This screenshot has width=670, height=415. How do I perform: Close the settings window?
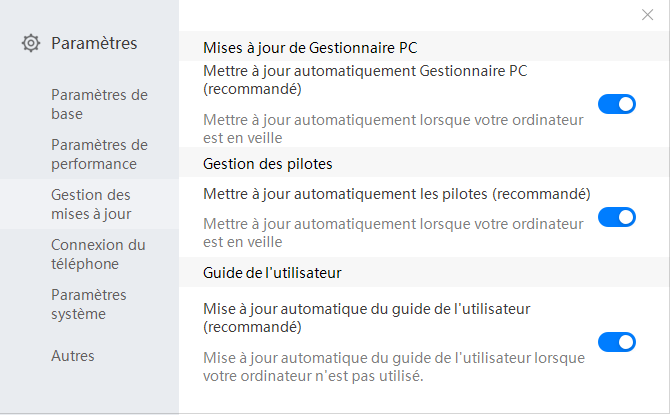point(647,15)
